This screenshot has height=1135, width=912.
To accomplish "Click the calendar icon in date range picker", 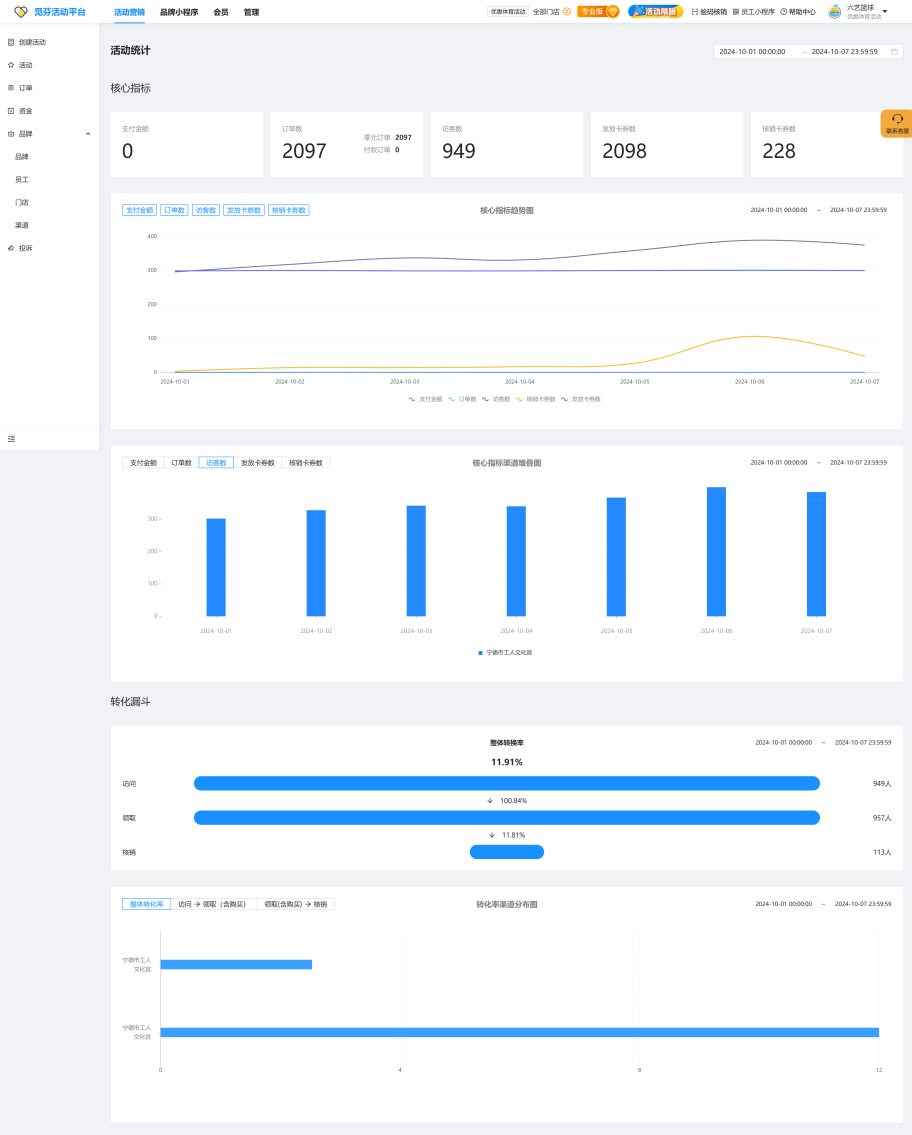I will point(894,51).
